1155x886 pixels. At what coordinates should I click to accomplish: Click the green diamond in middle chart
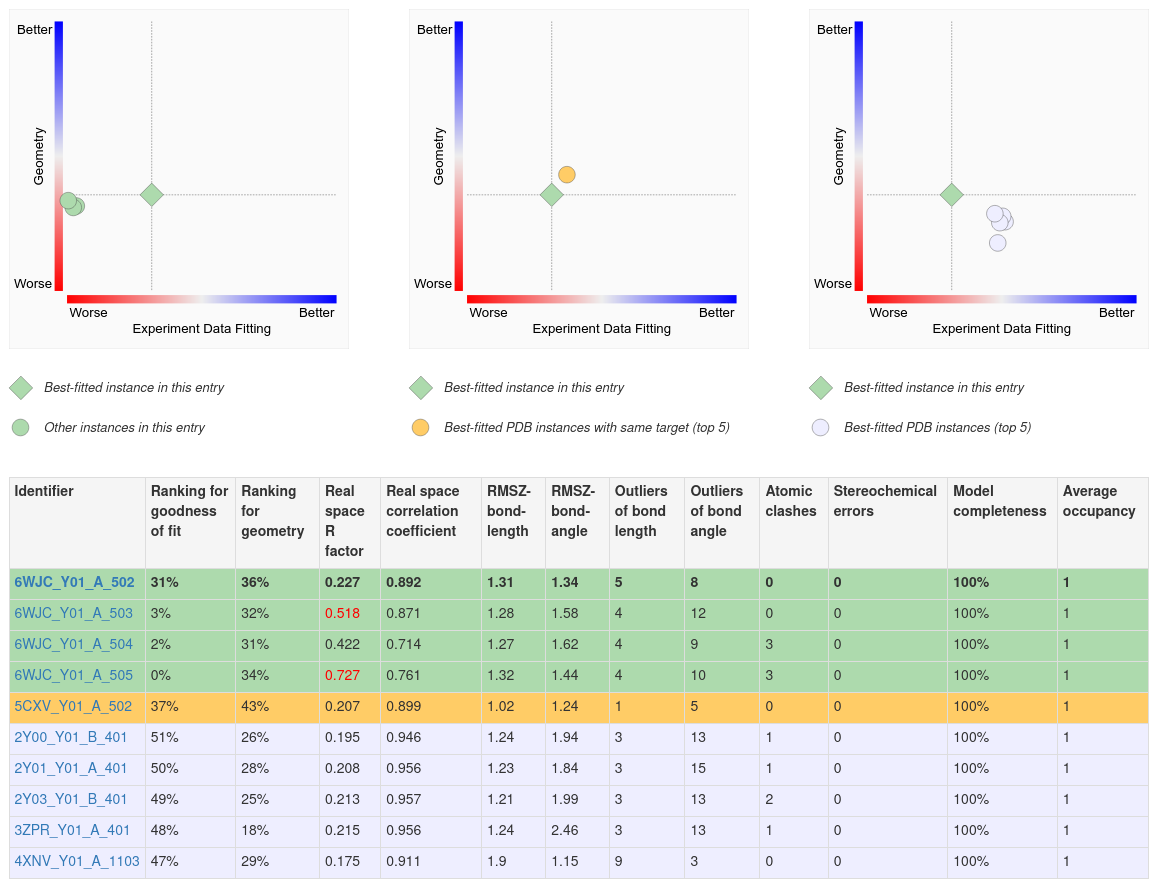coord(551,195)
